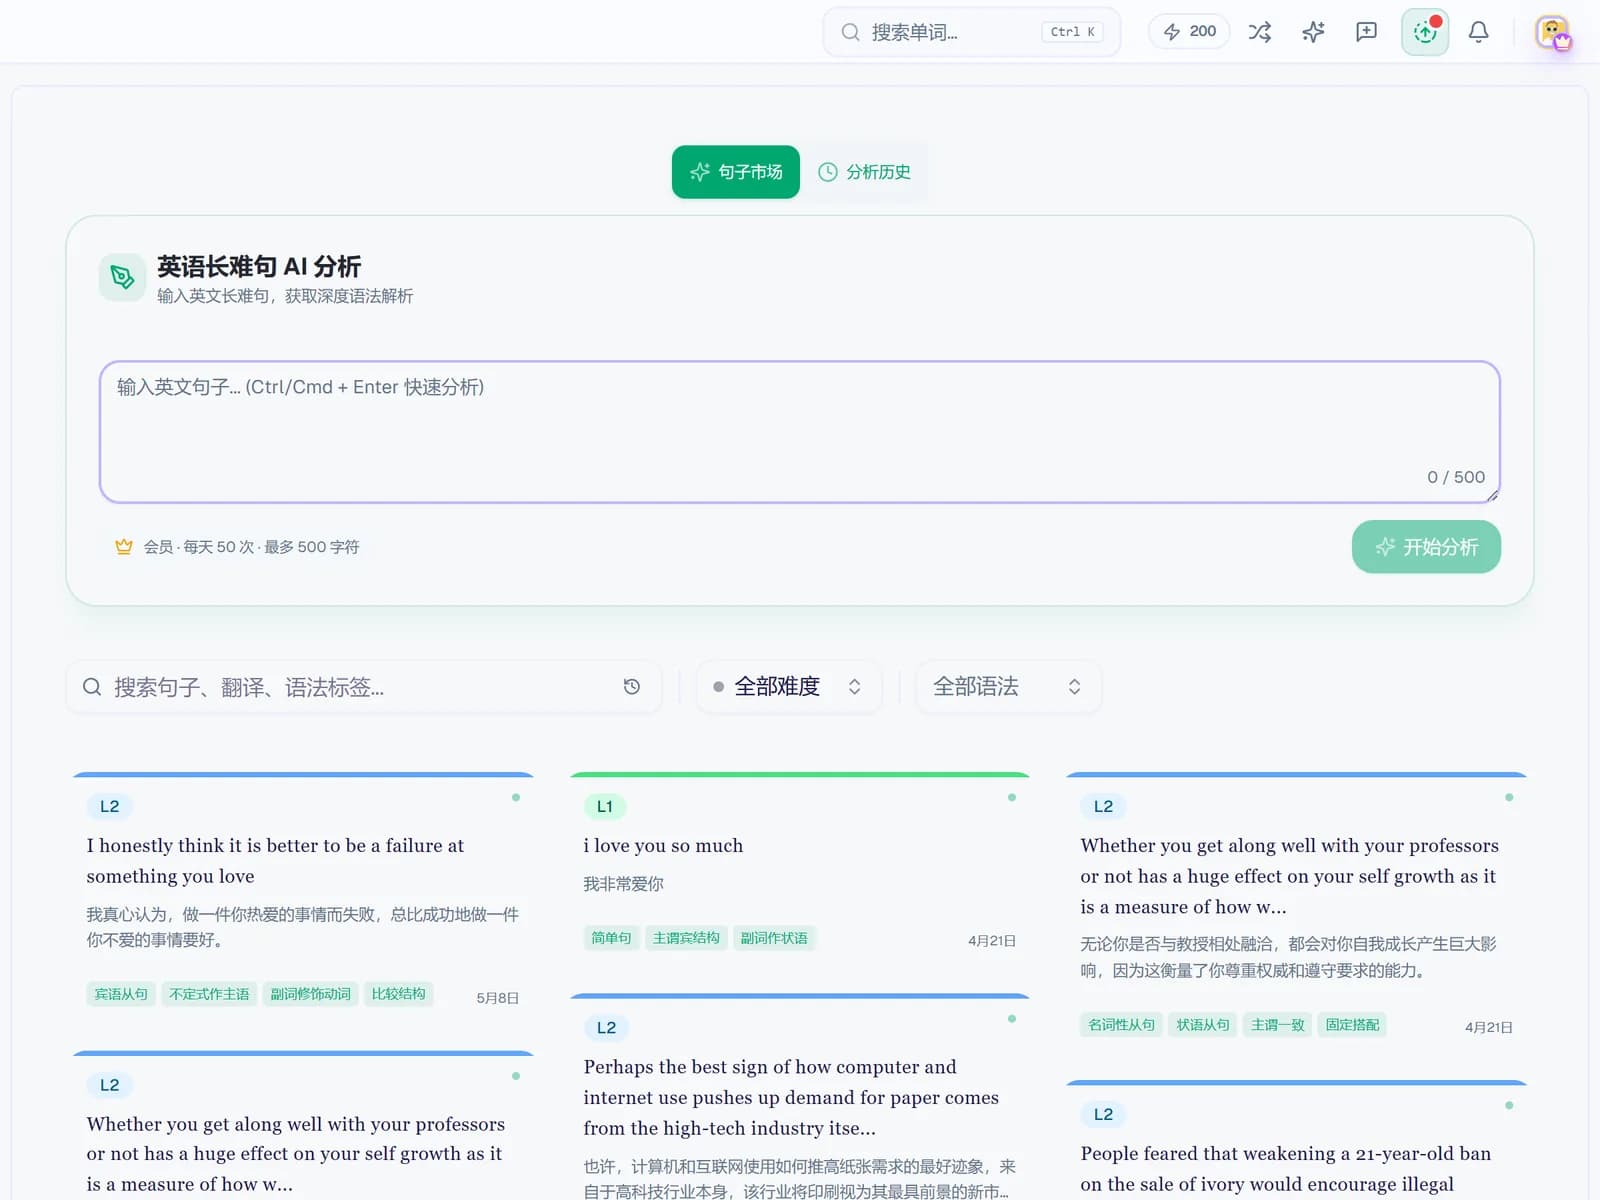Click the green check-in icon with red dot
Viewport: 1600px width, 1200px height.
click(x=1425, y=32)
